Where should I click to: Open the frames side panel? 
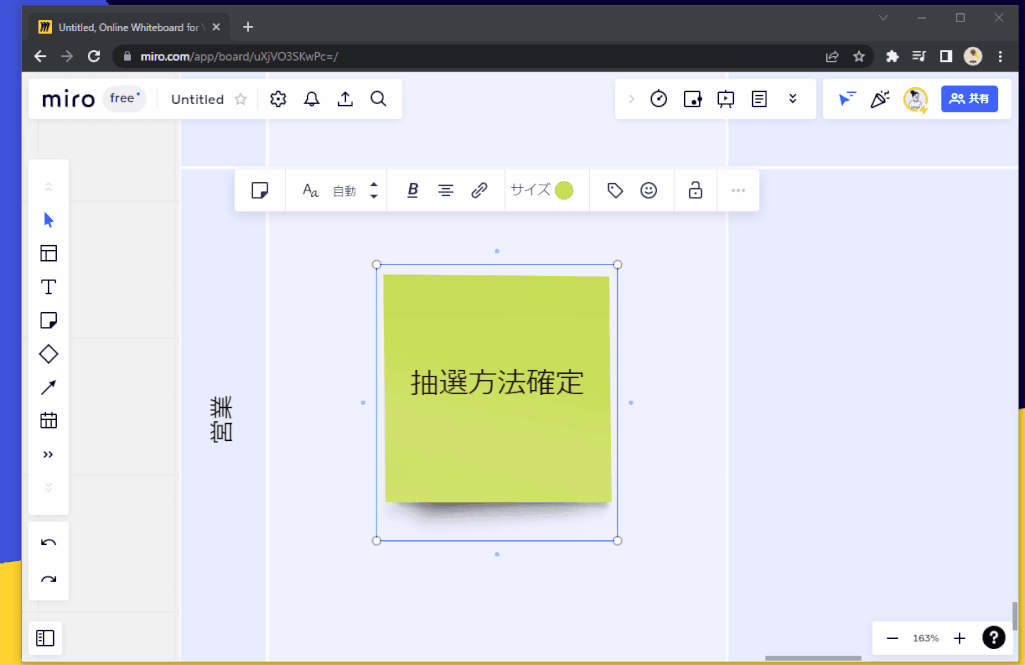tap(45, 638)
